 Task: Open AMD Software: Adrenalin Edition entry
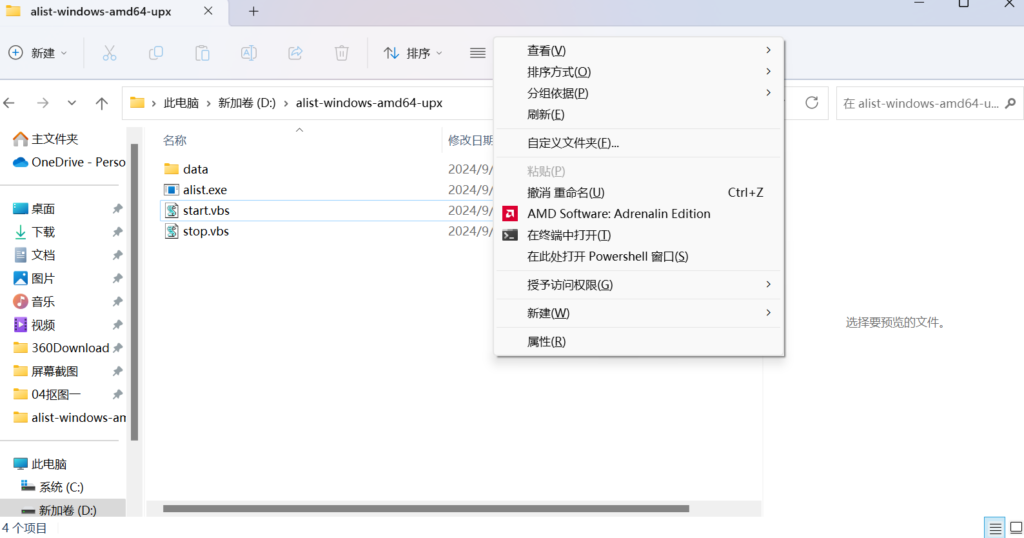pos(639,214)
